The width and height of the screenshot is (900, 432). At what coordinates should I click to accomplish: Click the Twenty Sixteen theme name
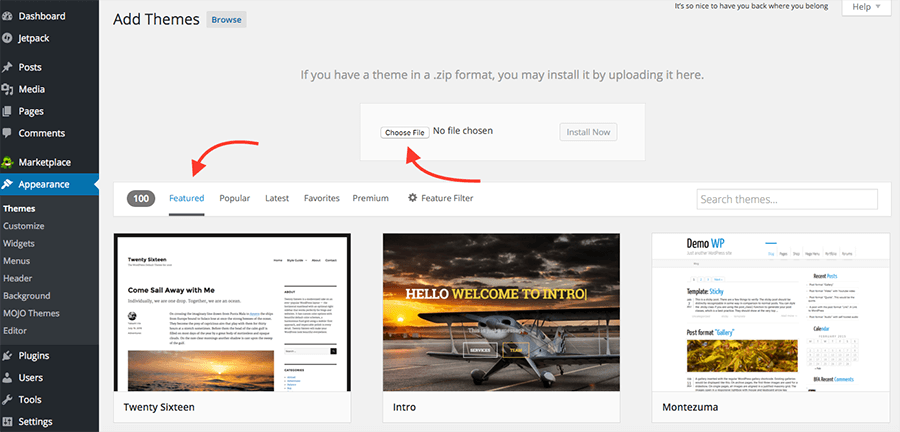159,407
